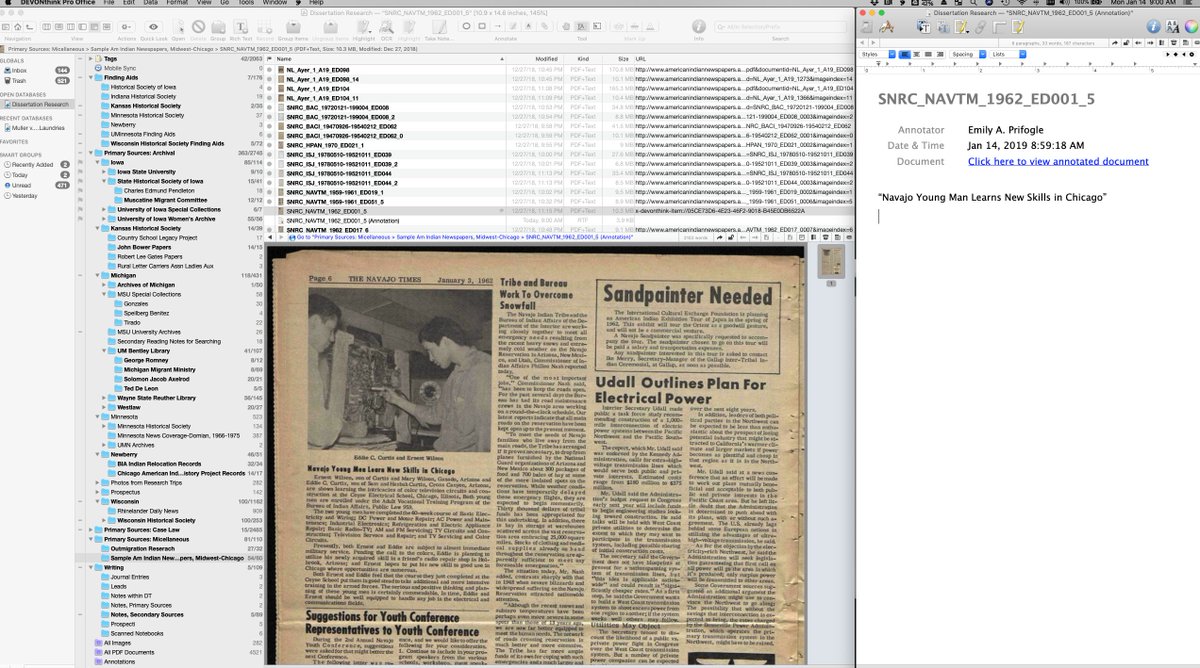Open the Fonts panel in annotation window
Screen dimensions: 1200x668
1172,27
